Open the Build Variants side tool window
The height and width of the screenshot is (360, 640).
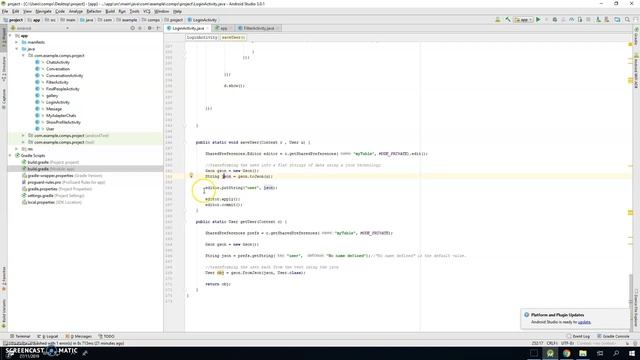4,313
